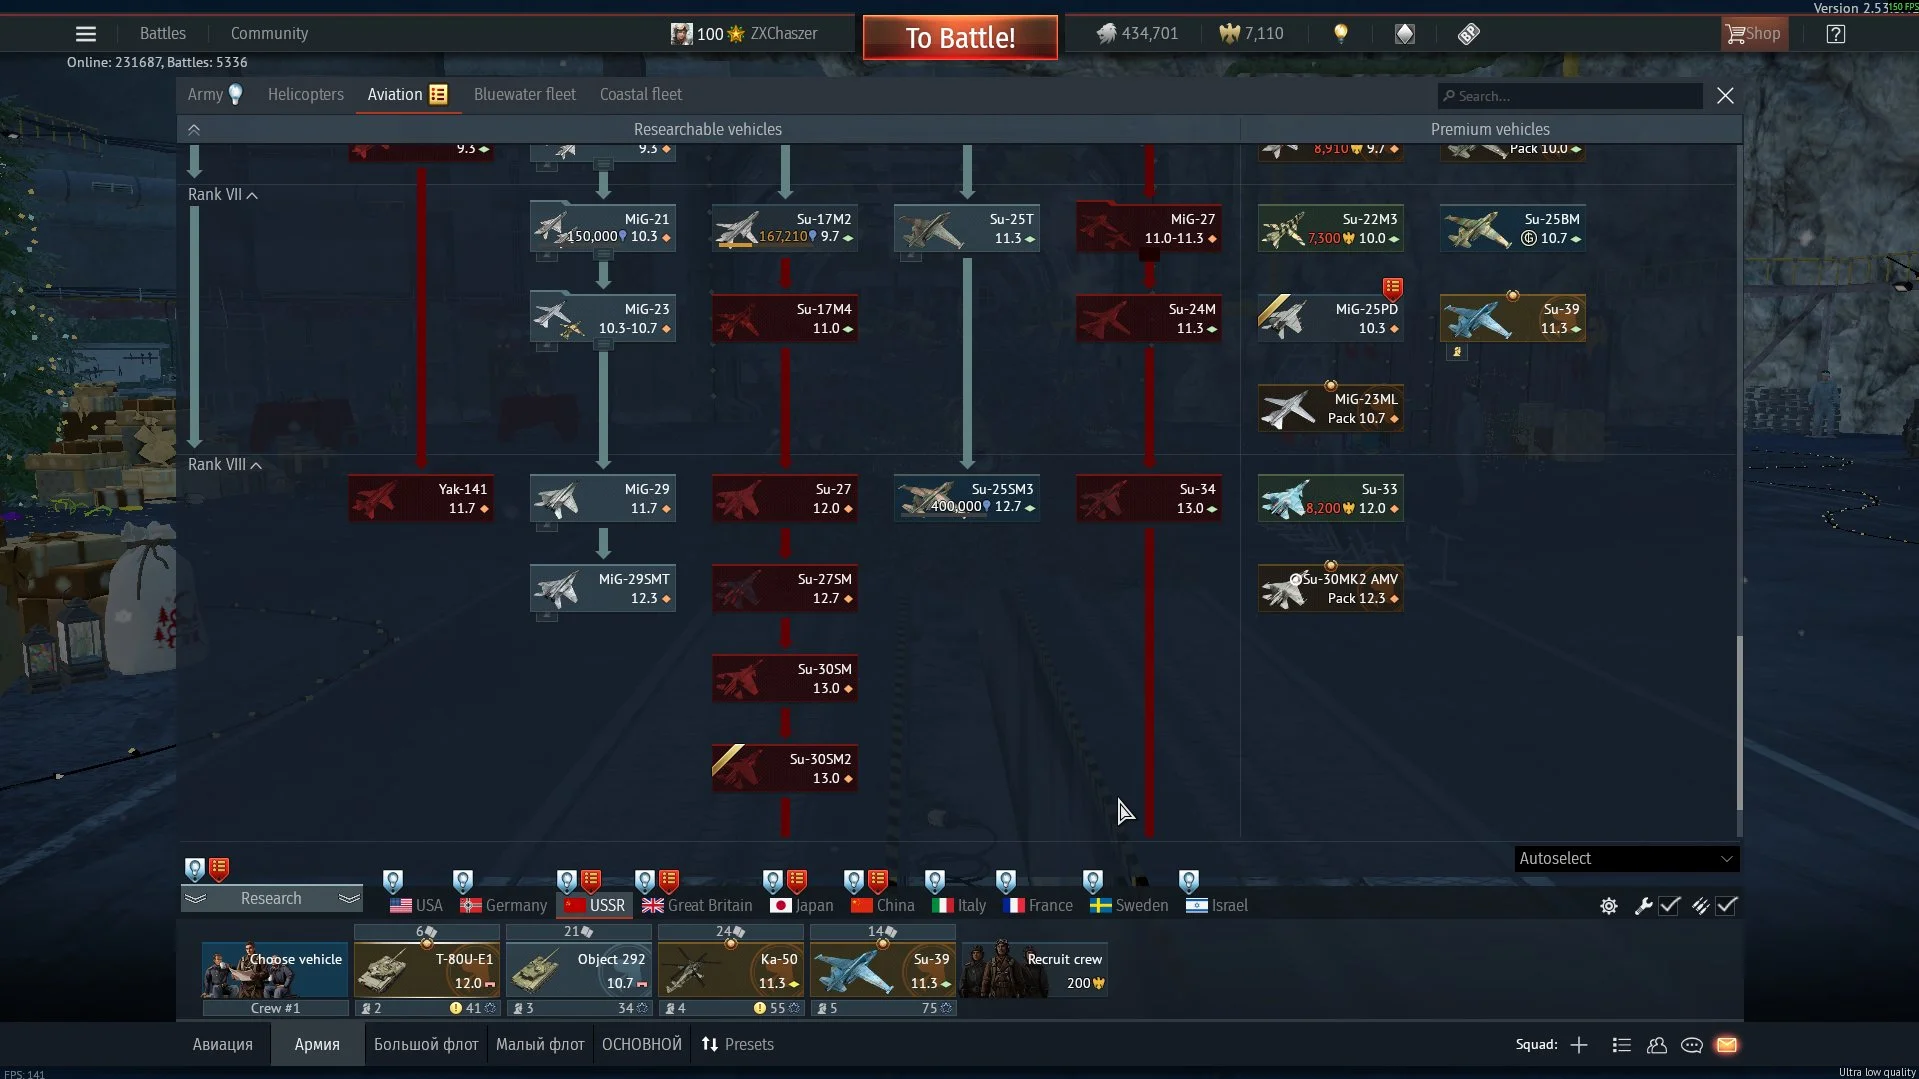Select the Su-27 vehicle card
The width and height of the screenshot is (1919, 1079).
click(785, 498)
